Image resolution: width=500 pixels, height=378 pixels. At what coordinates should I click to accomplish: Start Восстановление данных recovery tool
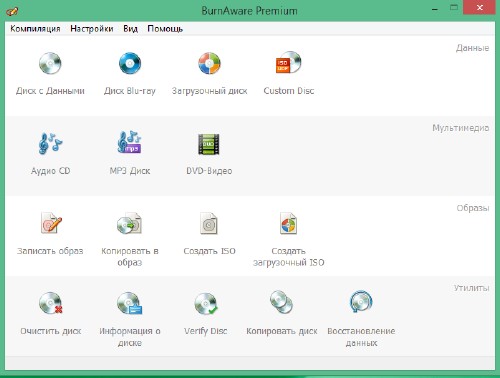pos(361,302)
